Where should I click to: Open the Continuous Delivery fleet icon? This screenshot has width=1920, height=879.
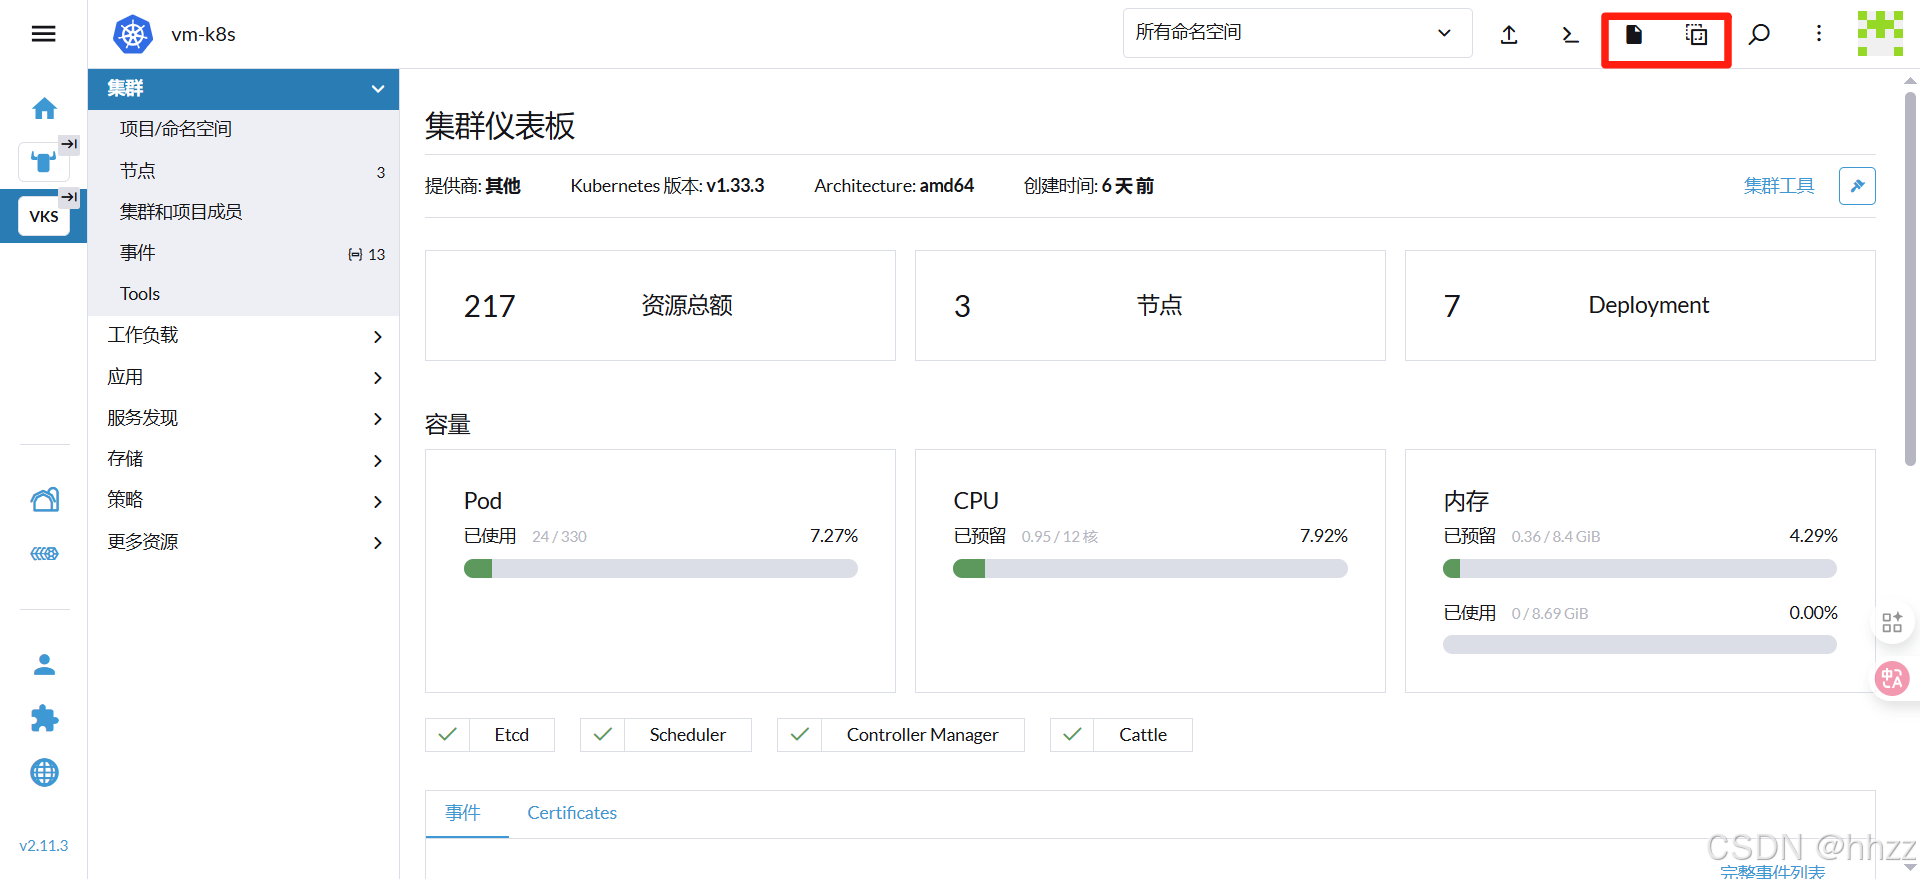(44, 553)
